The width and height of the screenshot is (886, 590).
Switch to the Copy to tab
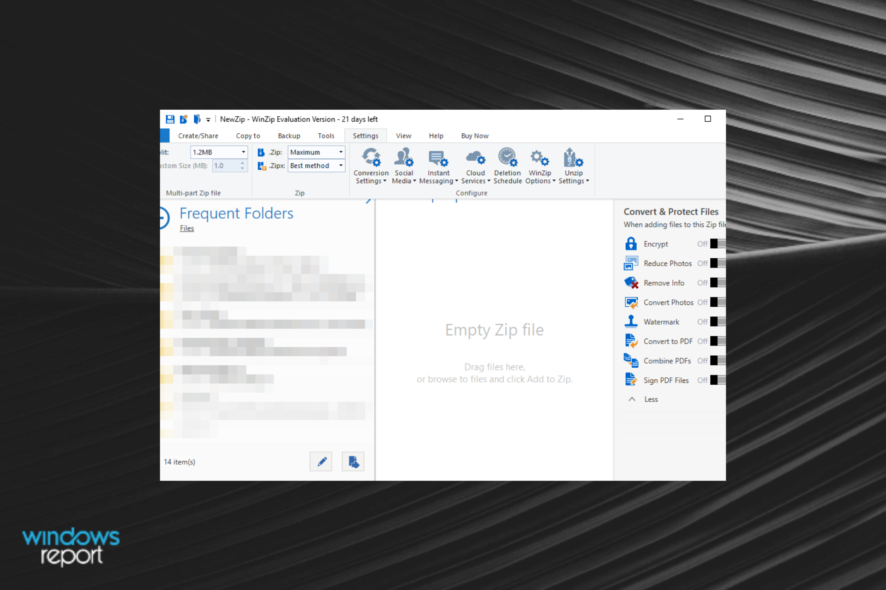[x=247, y=136]
